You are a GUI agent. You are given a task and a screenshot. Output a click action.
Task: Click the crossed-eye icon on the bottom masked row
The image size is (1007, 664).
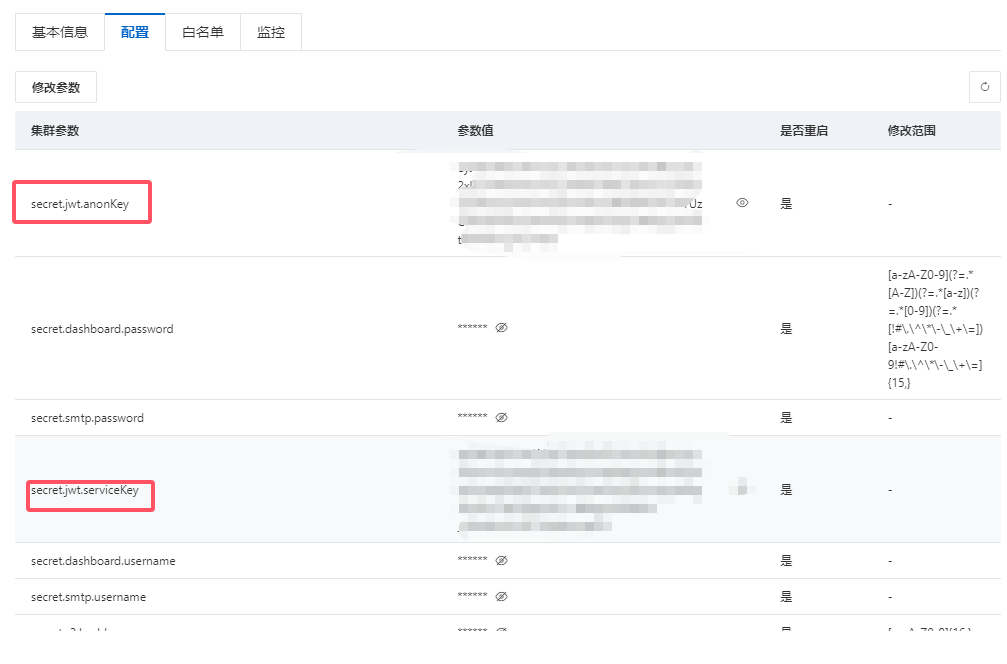point(501,631)
